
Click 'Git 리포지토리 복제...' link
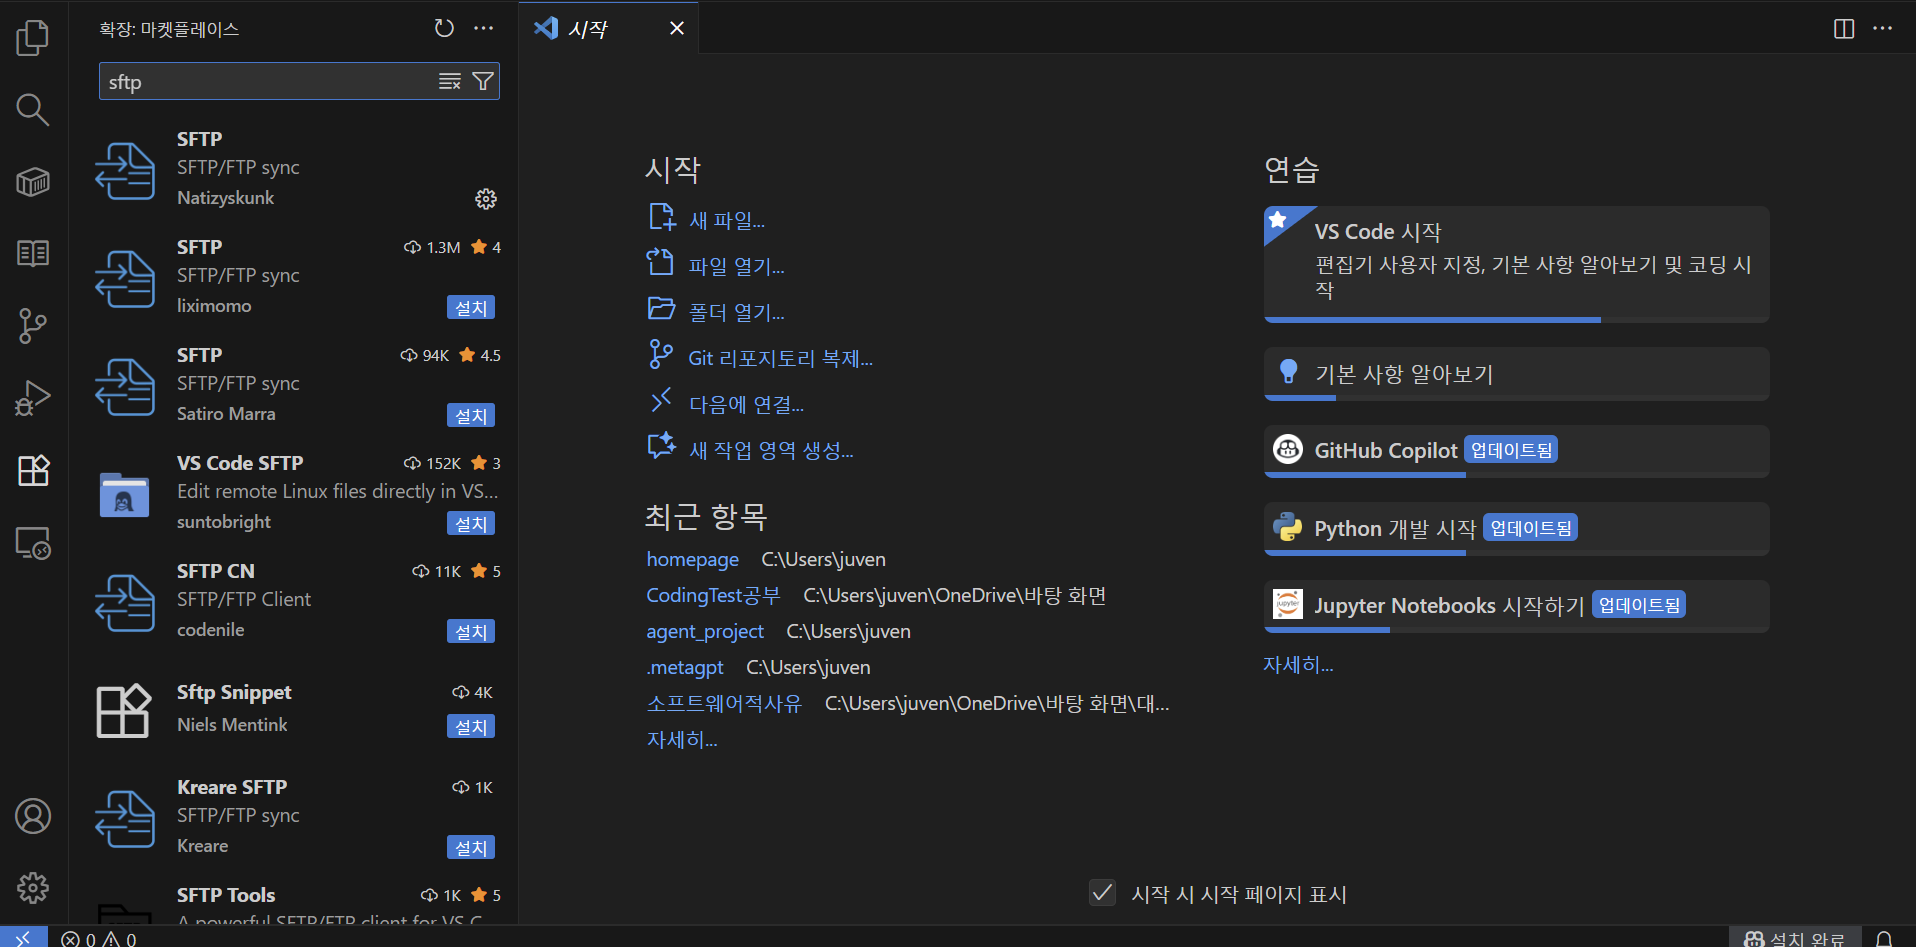click(780, 358)
